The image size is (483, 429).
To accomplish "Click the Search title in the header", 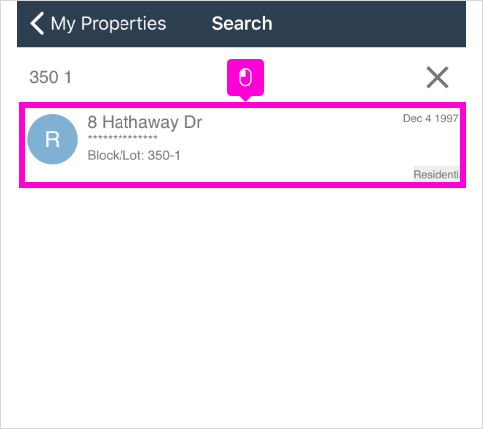I will point(242,24).
